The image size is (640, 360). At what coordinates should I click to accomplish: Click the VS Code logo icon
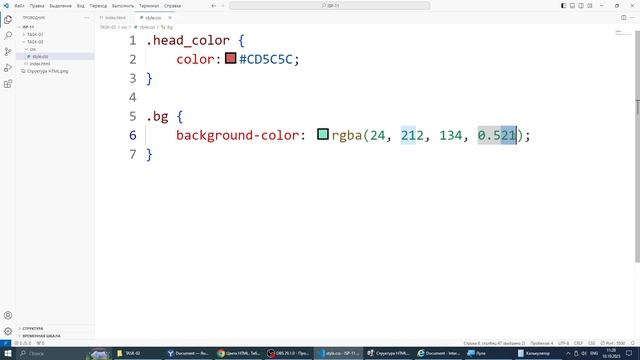6,6
